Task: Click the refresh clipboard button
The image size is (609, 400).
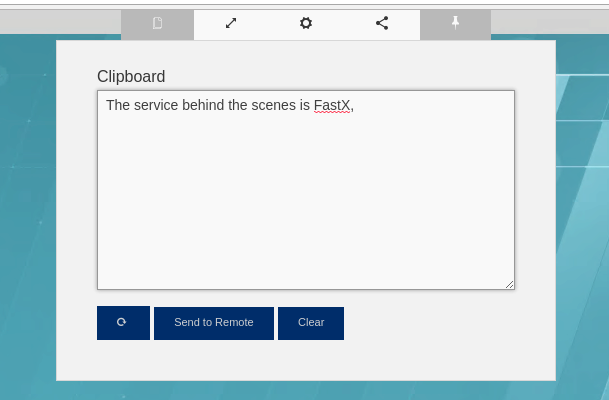Action: (124, 323)
